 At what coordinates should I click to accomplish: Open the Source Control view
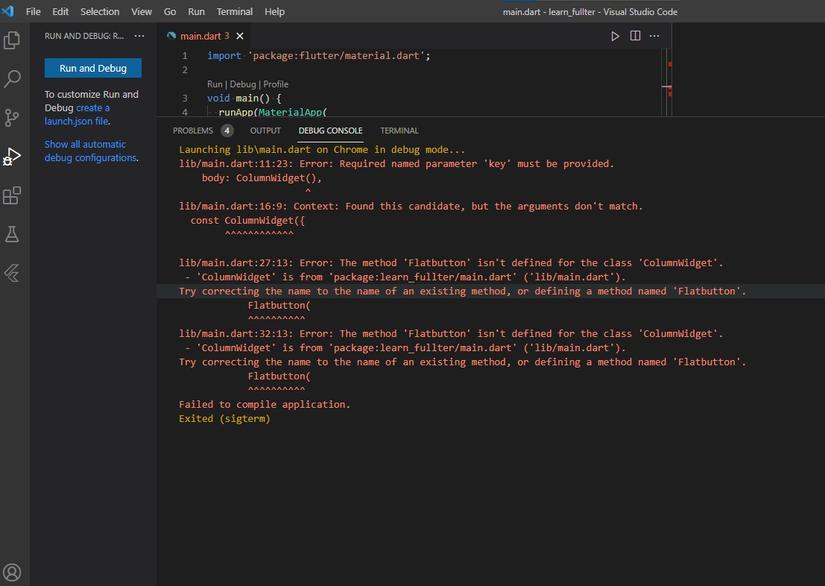coord(13,118)
